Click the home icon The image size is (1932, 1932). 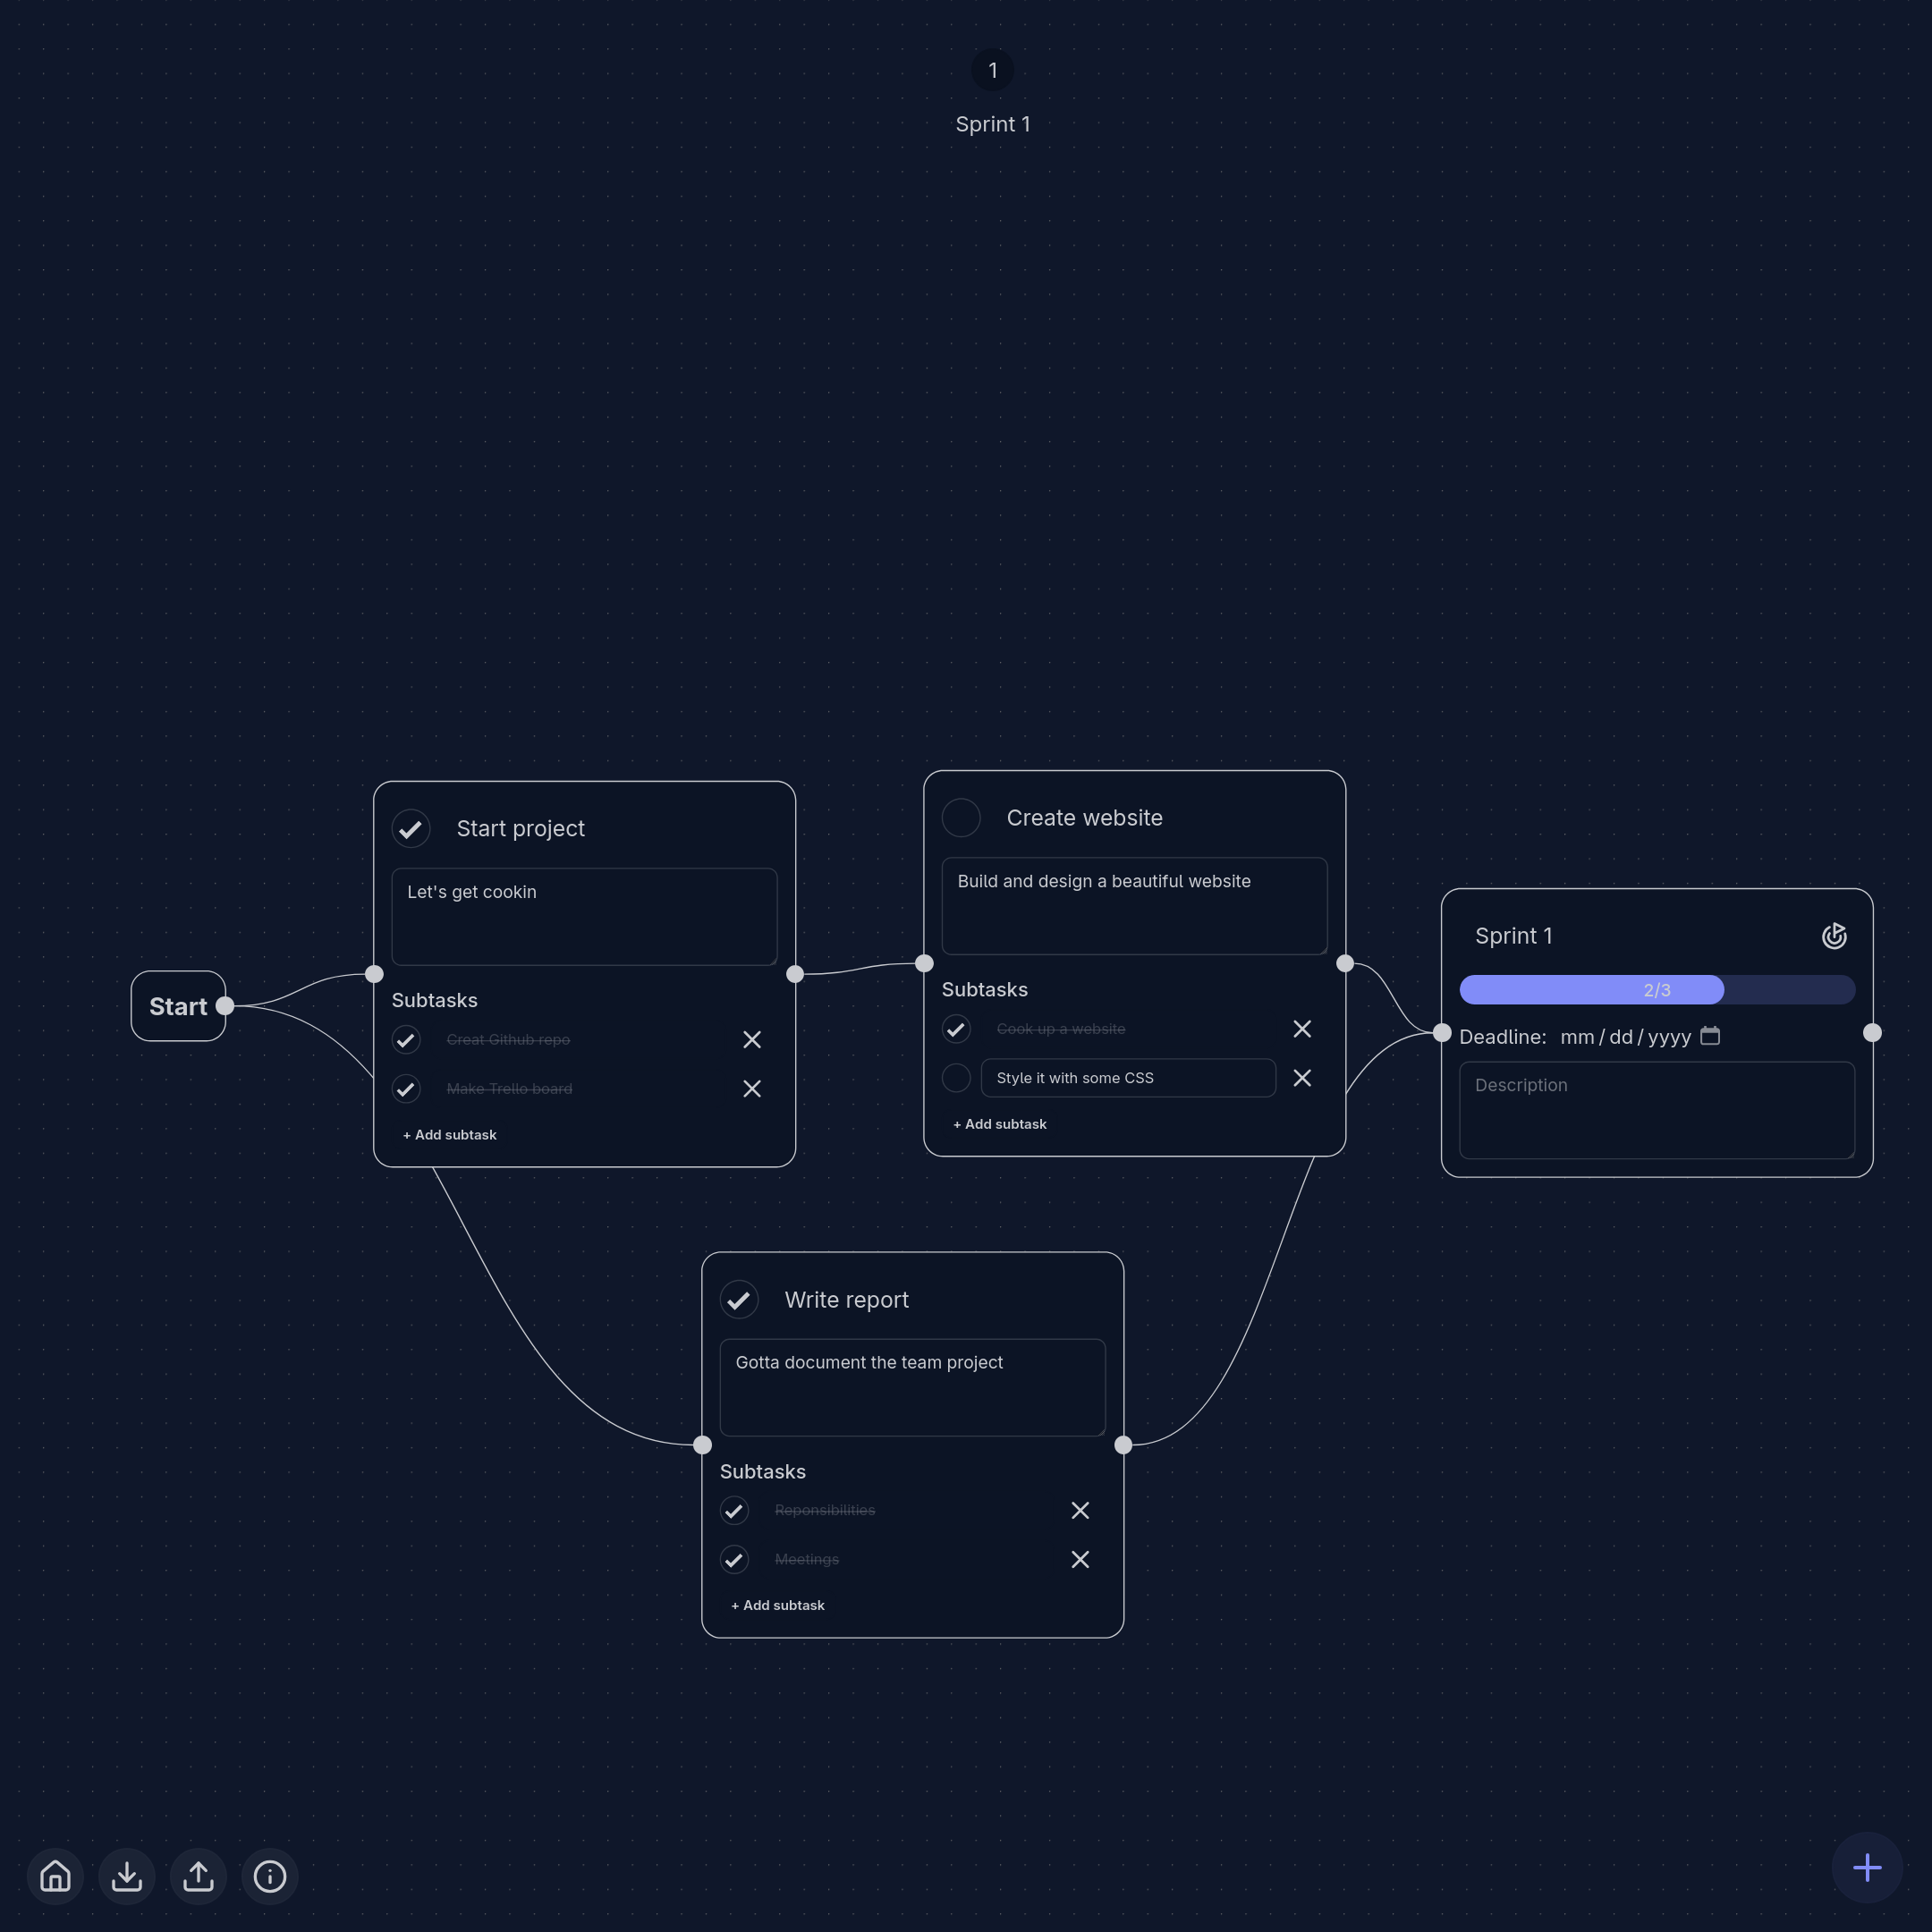[x=56, y=1876]
